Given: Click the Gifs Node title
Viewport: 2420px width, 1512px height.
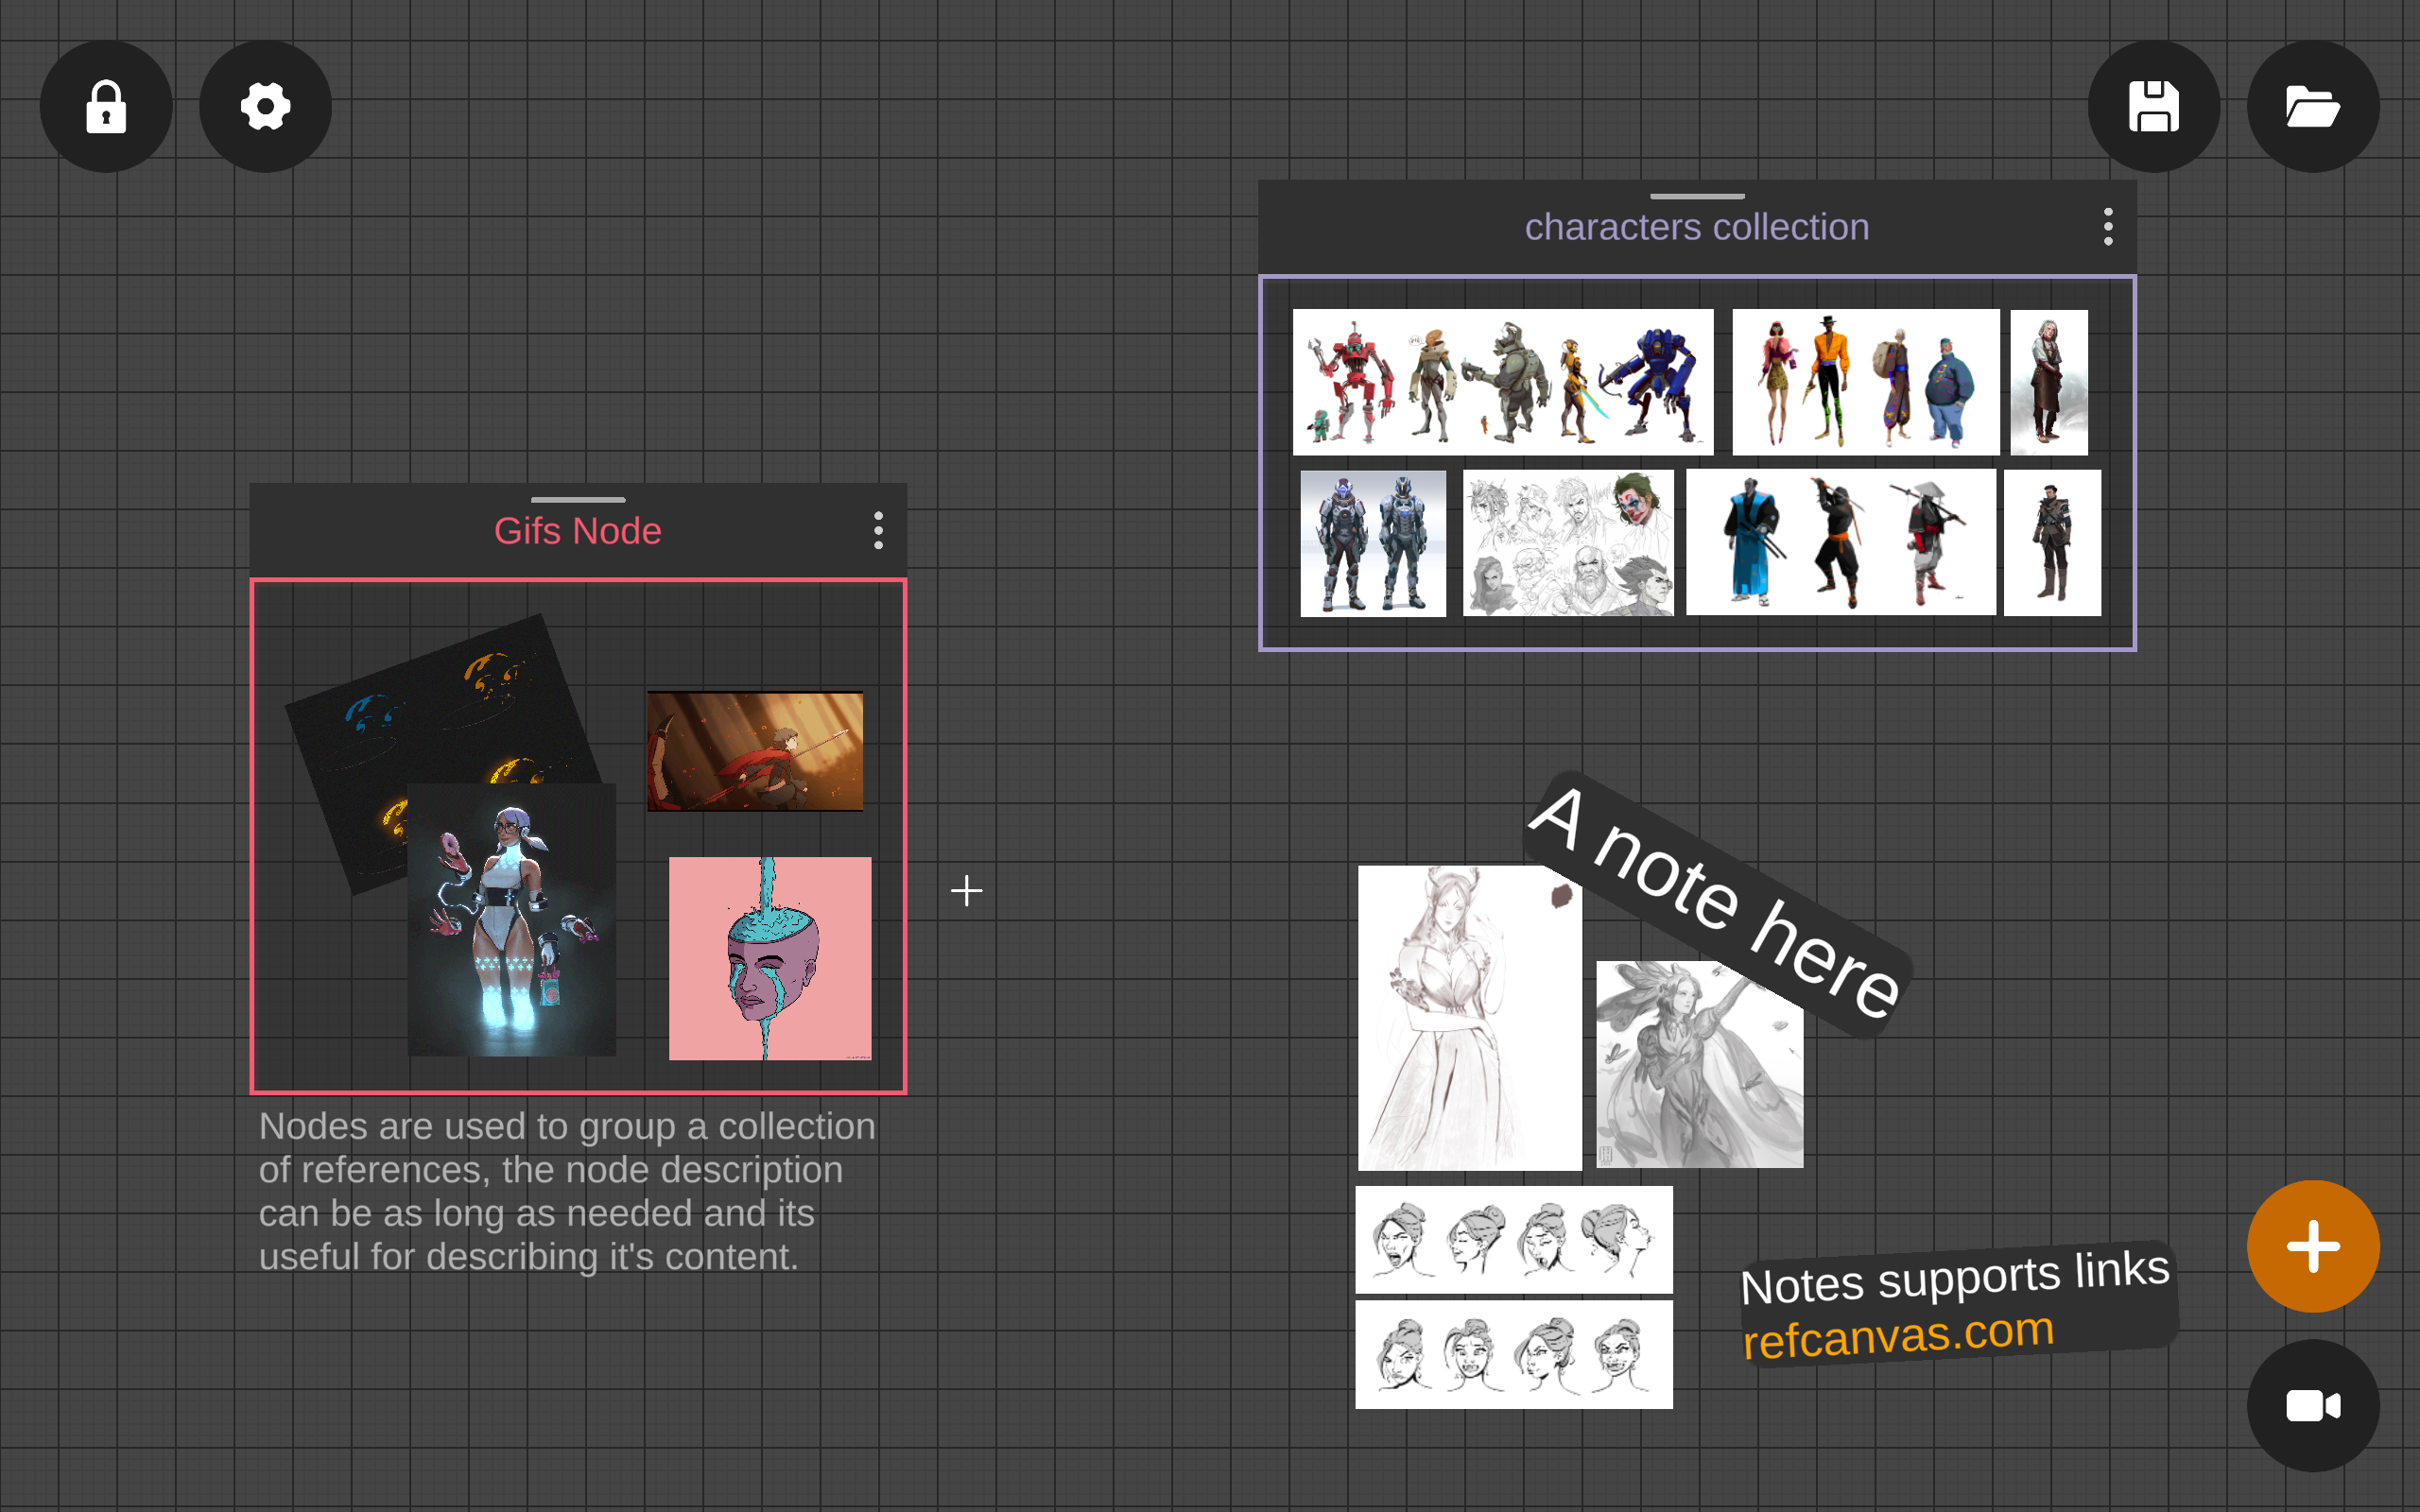Looking at the screenshot, I should coord(578,531).
